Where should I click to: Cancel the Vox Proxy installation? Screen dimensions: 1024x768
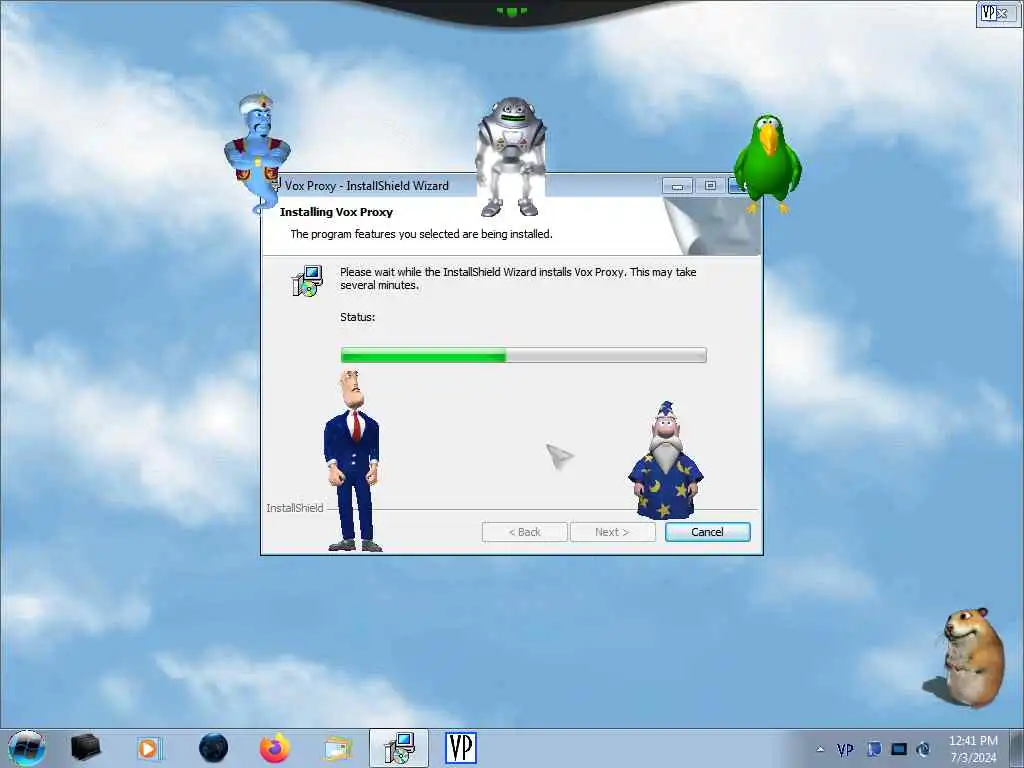[707, 532]
